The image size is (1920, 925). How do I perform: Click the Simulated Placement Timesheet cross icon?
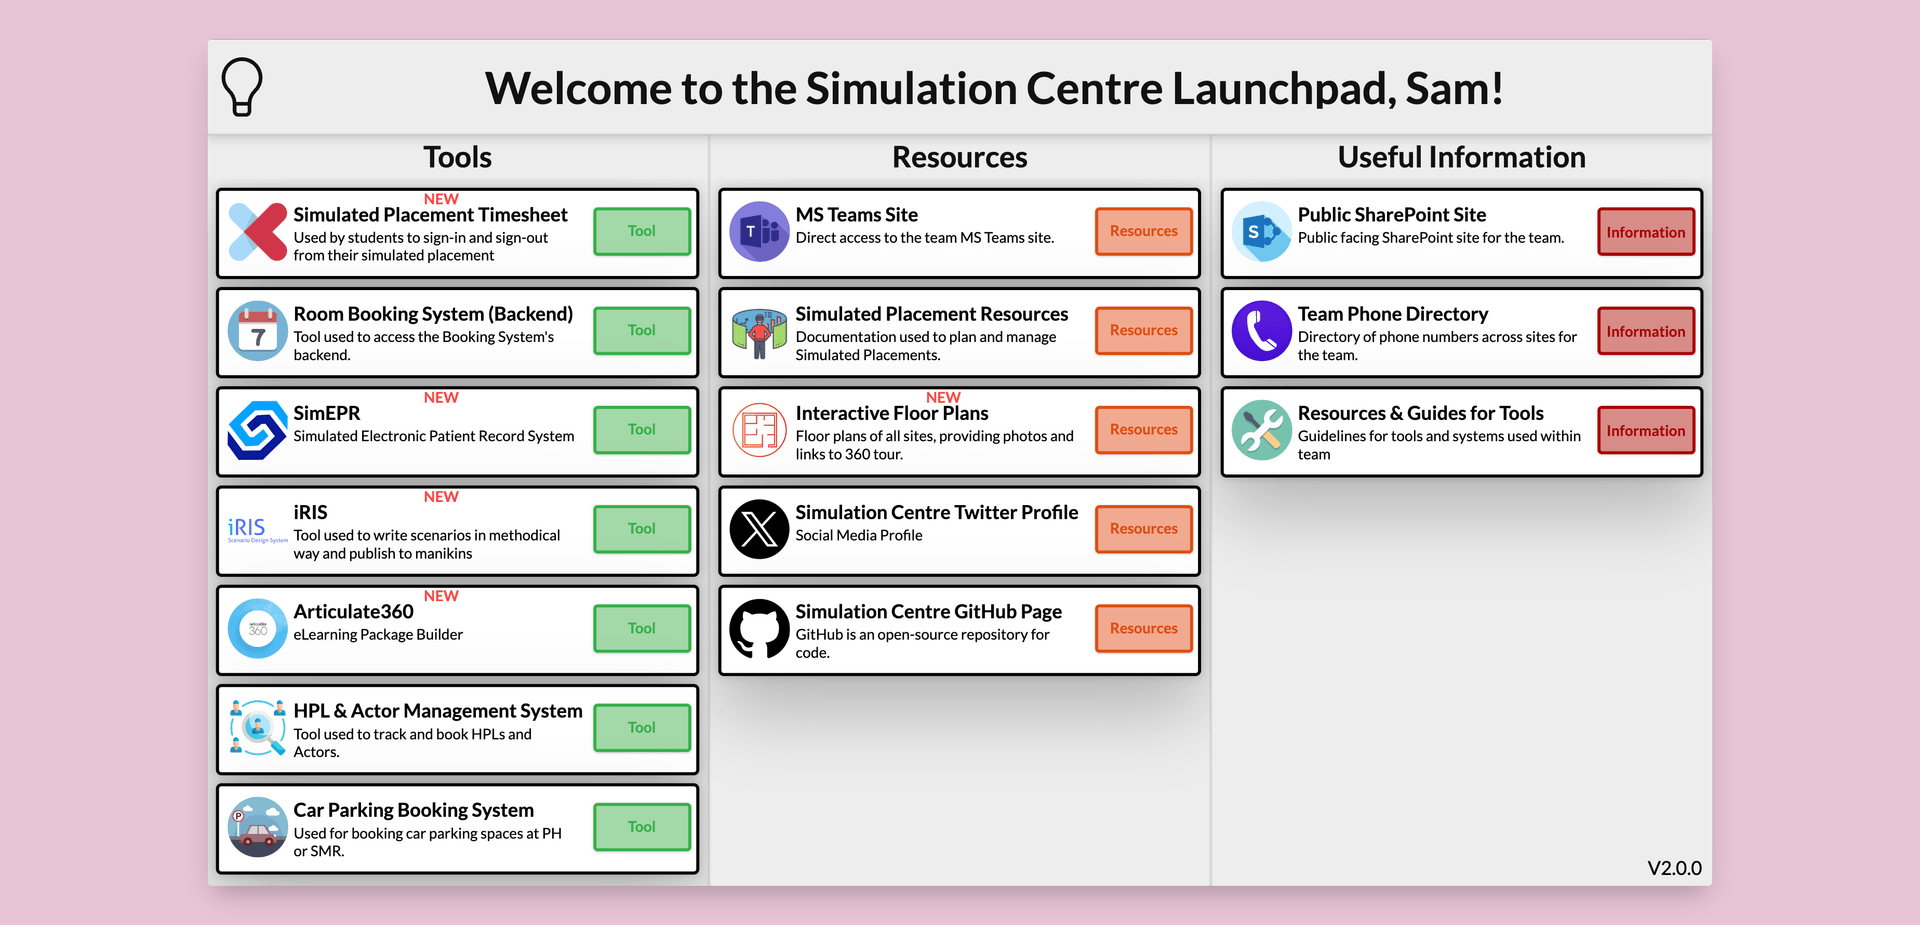coord(258,232)
